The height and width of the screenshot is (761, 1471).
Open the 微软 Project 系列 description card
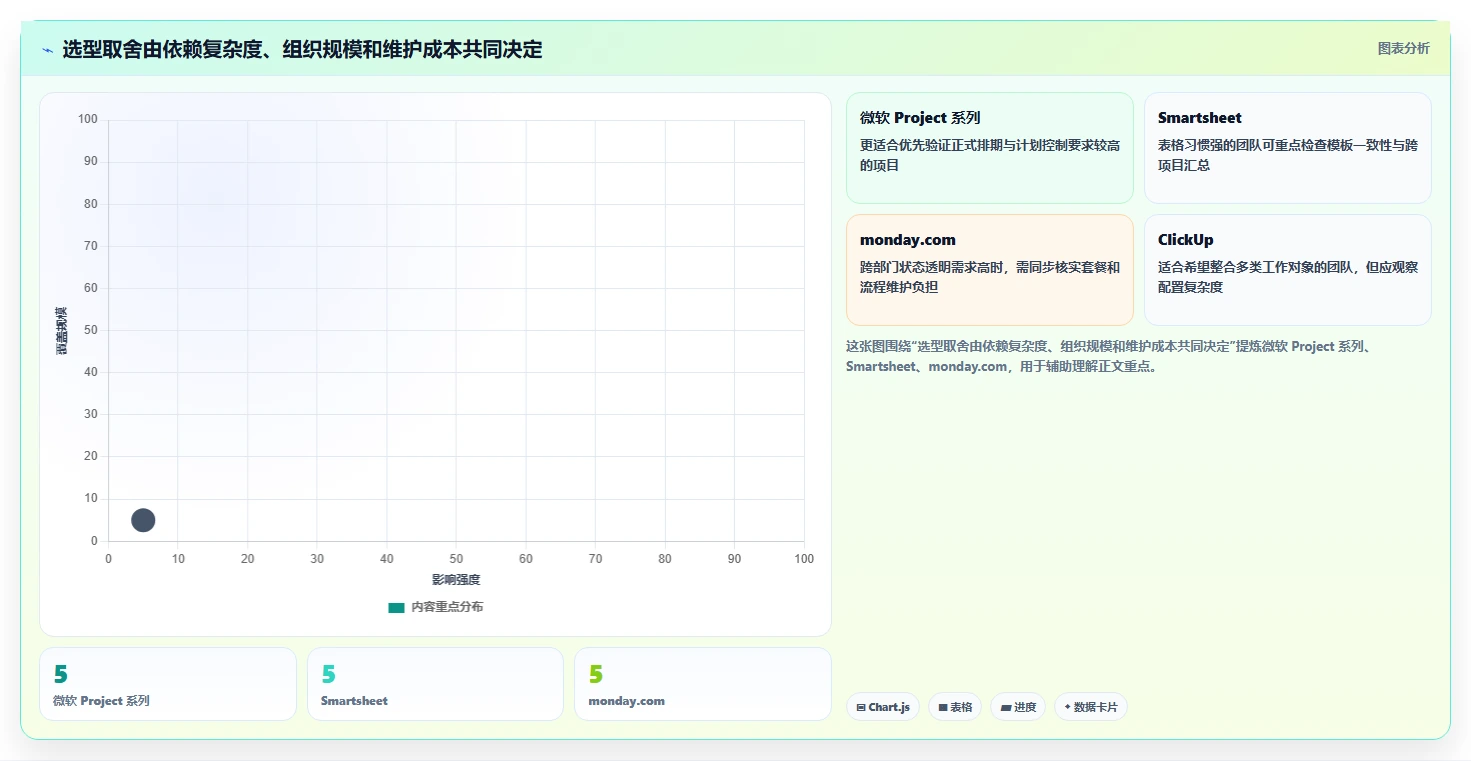[x=989, y=148]
